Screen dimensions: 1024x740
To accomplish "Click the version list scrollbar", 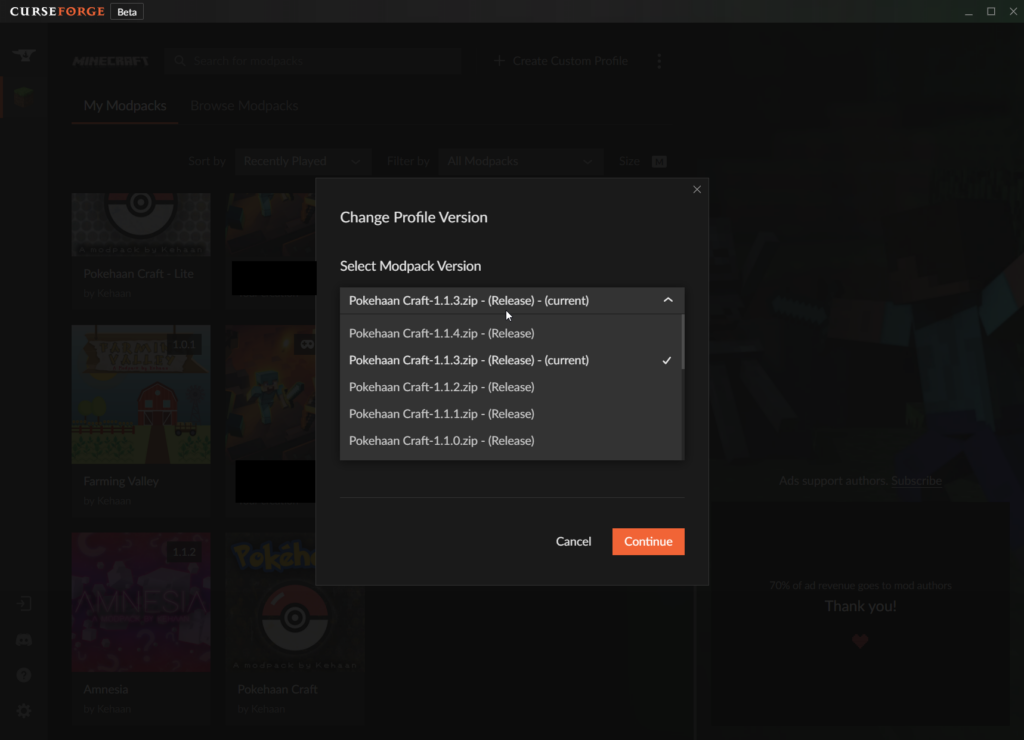I will [682, 342].
